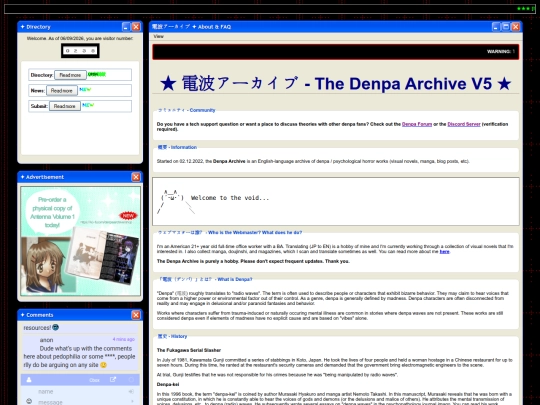Close the About & FAQ window

516,27
